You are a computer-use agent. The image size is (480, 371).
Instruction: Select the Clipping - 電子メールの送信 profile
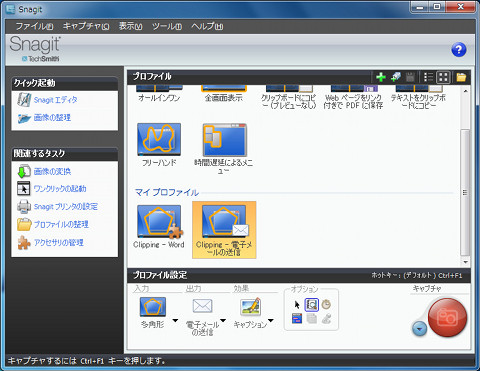click(x=224, y=230)
